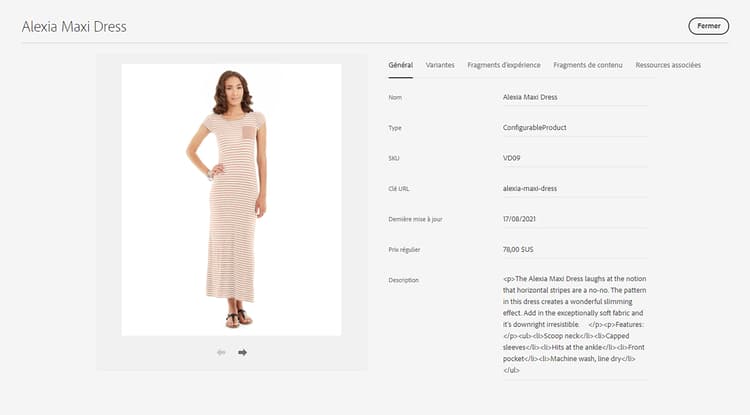Viewport: 750px width, 415px height.
Task: Click the date value 17/08/2021
Action: tap(519, 219)
